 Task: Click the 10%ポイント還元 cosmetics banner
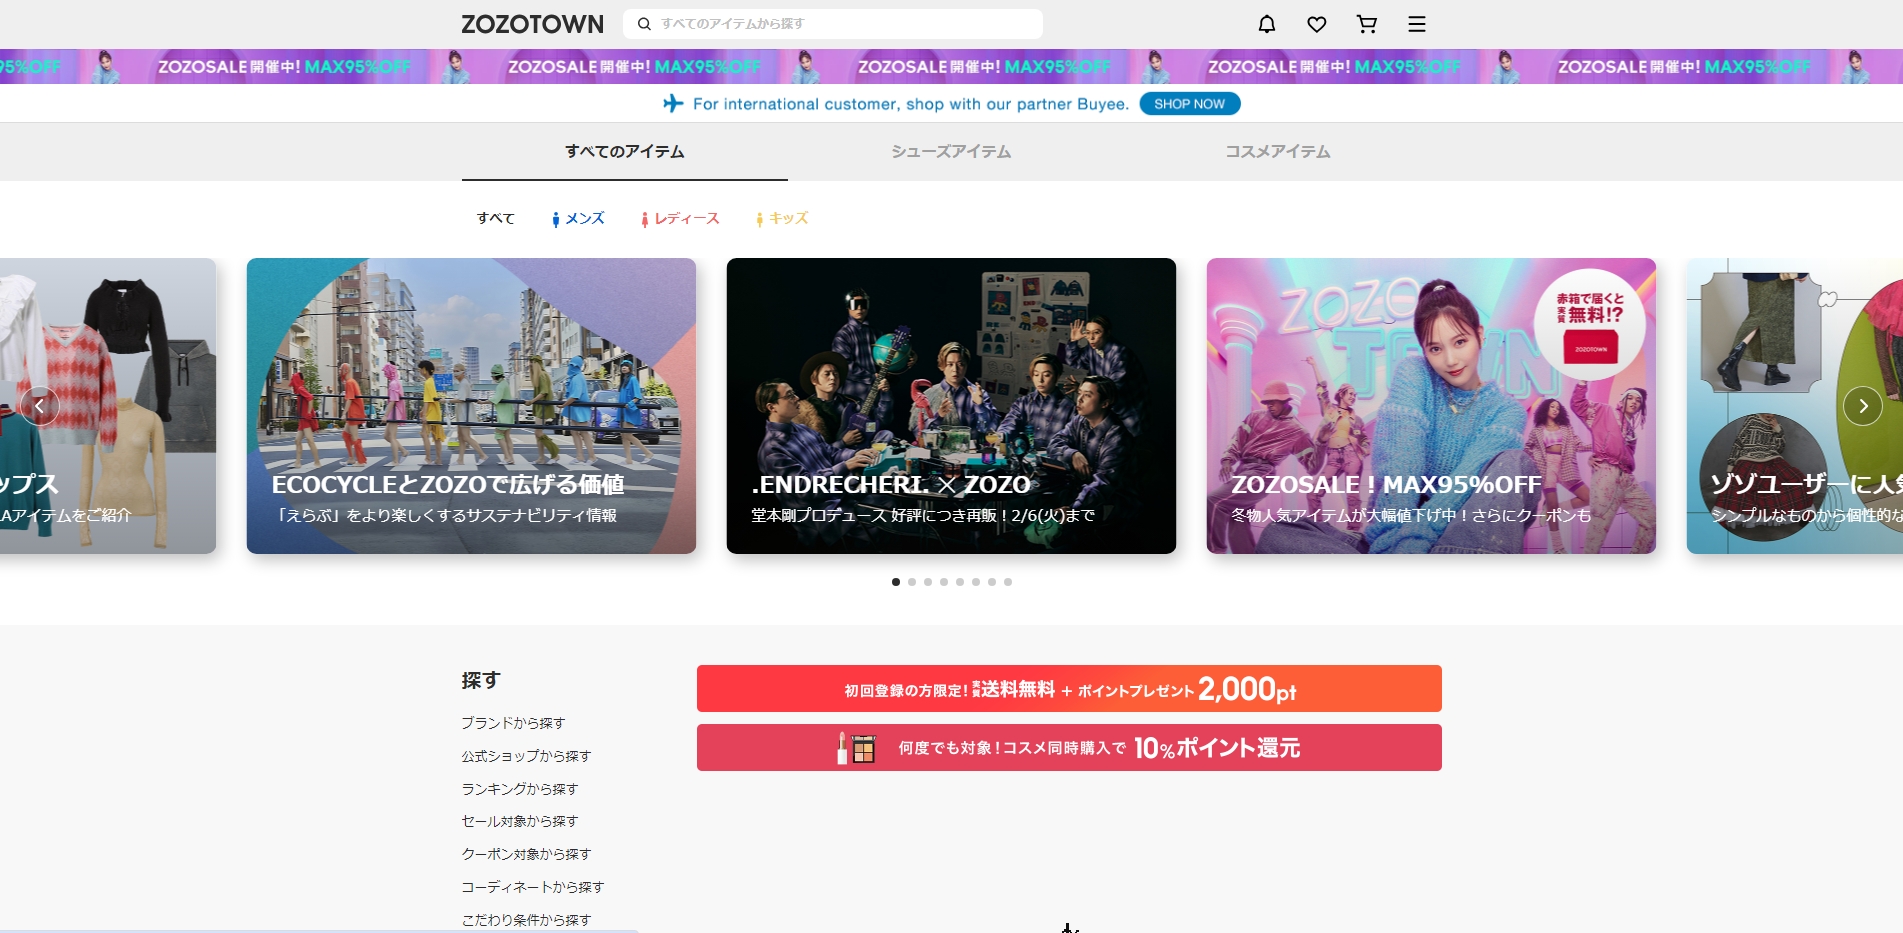1069,748
